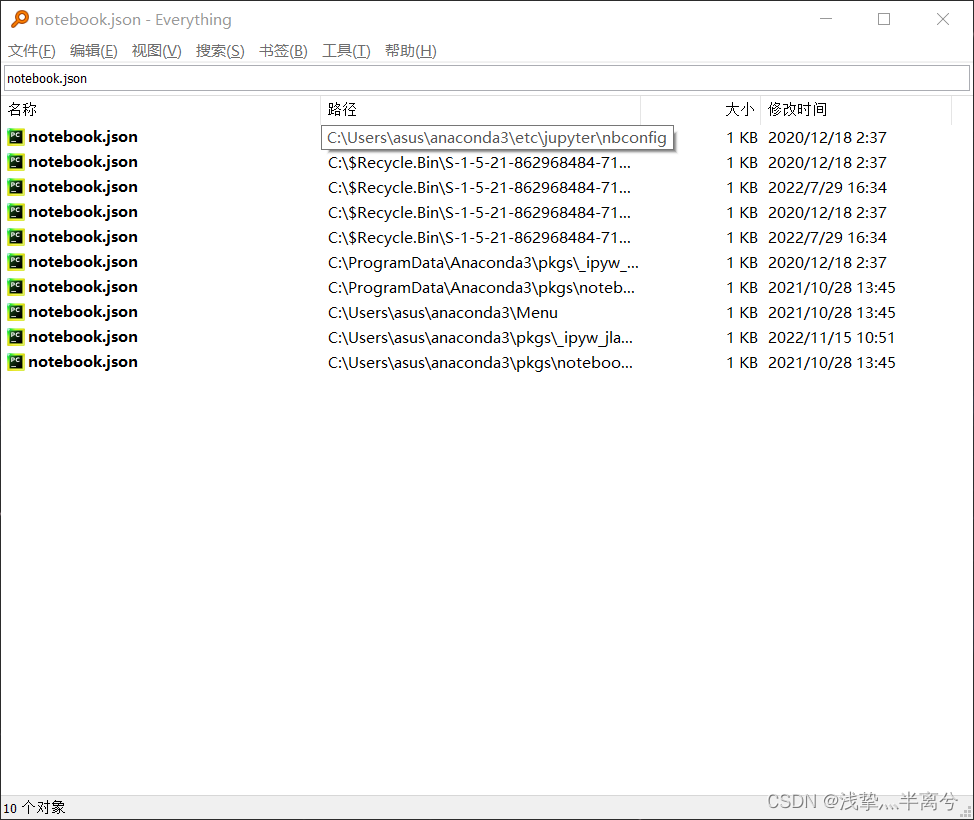The width and height of the screenshot is (974, 820).
Task: Open the 编辑(E) menu
Action: click(94, 51)
